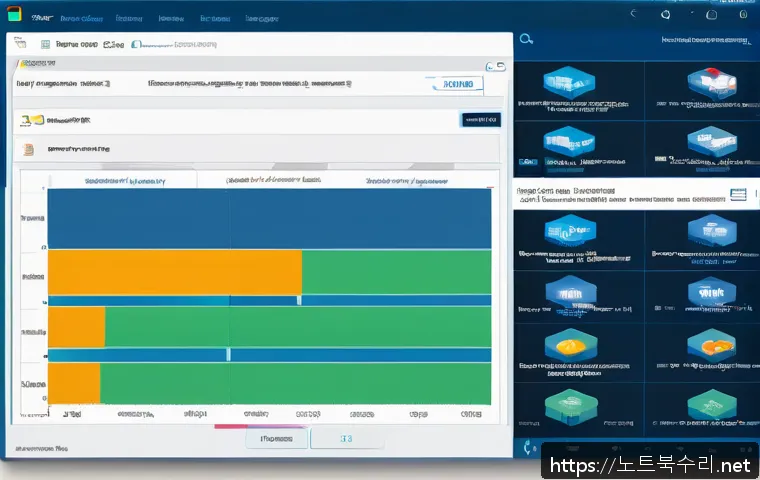Screen dimensions: 760x480
Task: Click the list view icon on highlighted white row
Action: click(x=739, y=193)
